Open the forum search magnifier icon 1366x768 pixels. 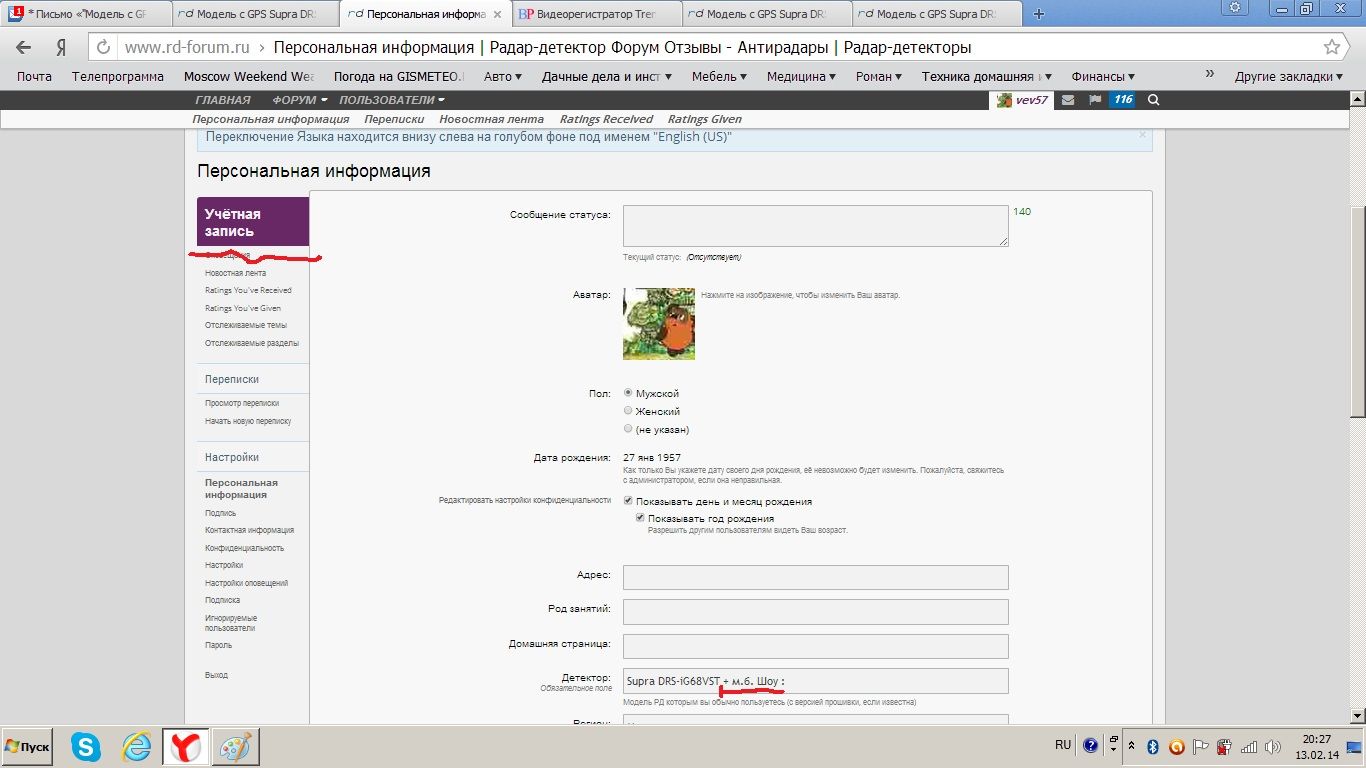(x=1154, y=100)
